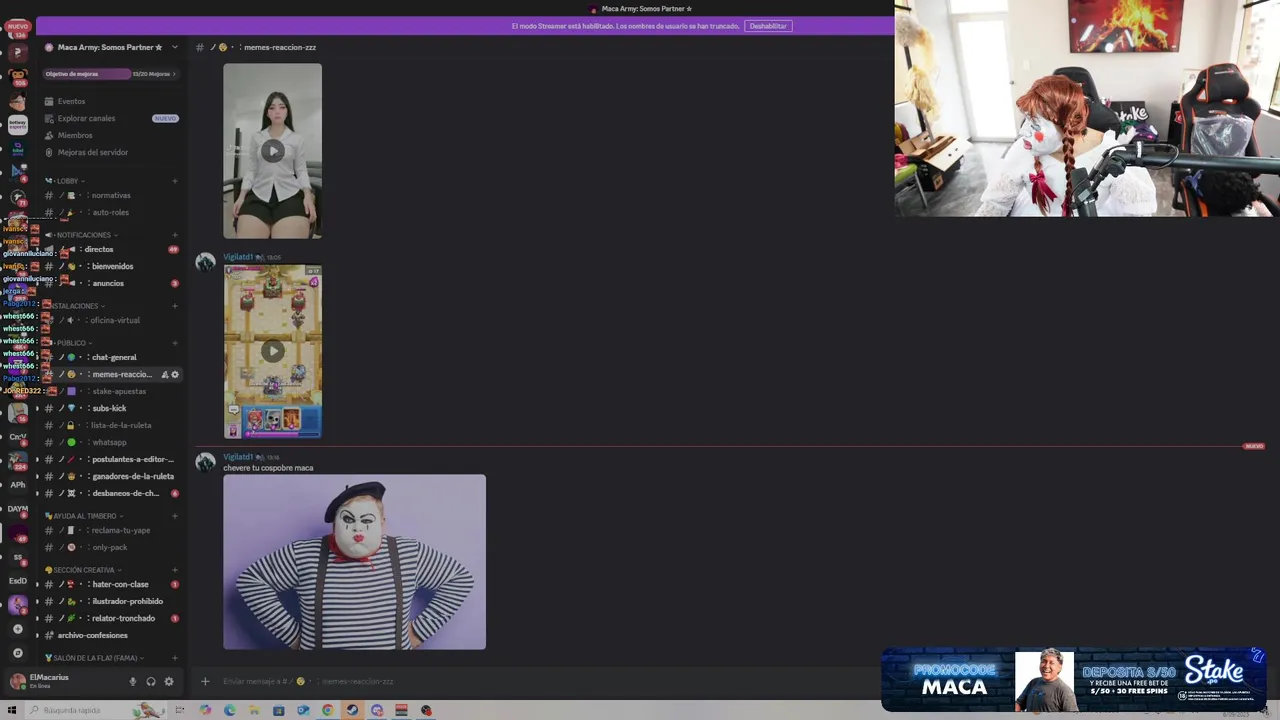Open the APh server icon

(x=17, y=485)
